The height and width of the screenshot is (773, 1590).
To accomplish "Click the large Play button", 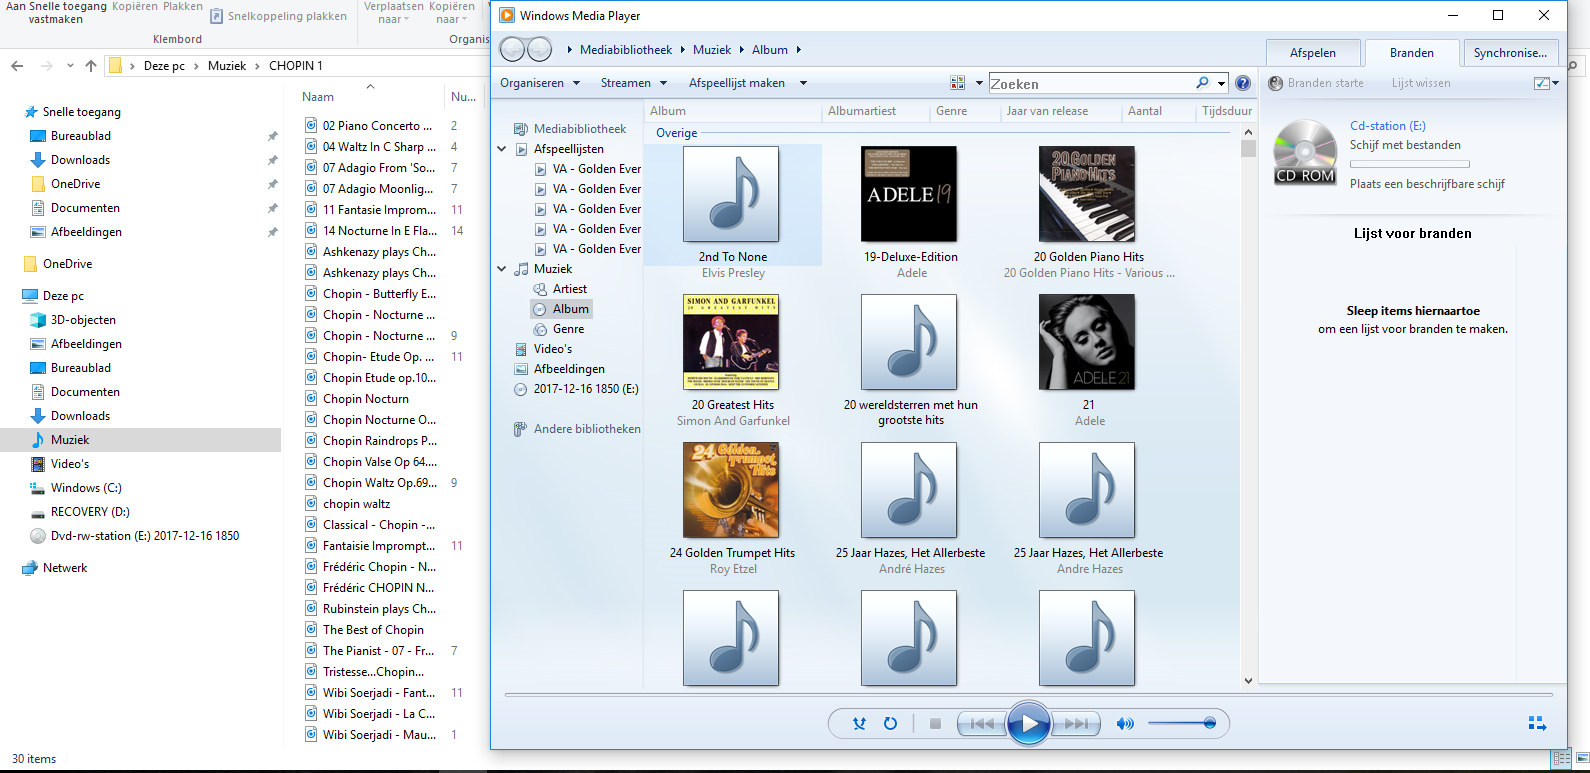I will (x=1029, y=724).
